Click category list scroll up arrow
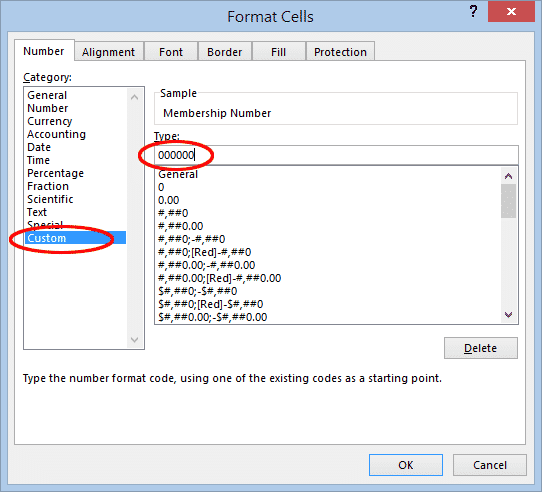This screenshot has width=542, height=492. tap(134, 98)
